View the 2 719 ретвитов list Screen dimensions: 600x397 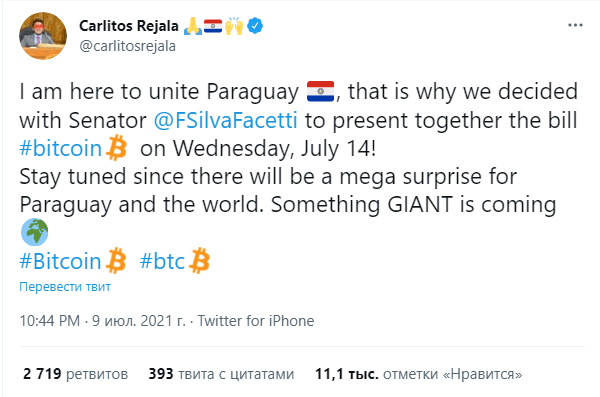tap(75, 374)
